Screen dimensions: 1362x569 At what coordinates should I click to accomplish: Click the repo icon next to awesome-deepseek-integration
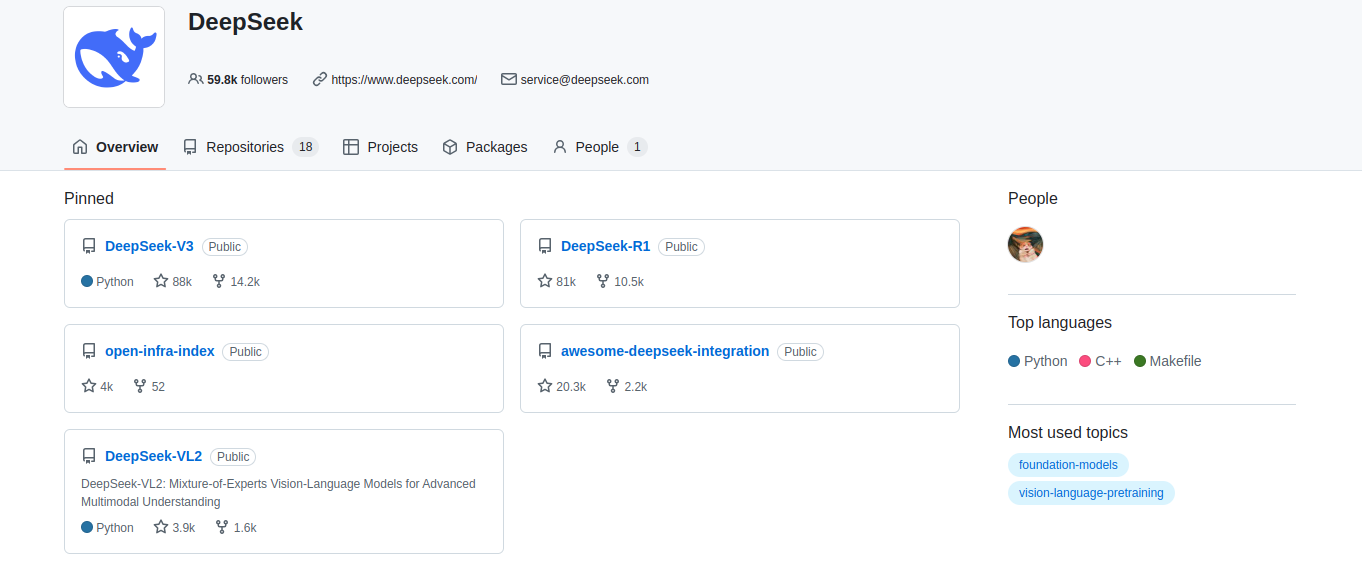pos(545,351)
